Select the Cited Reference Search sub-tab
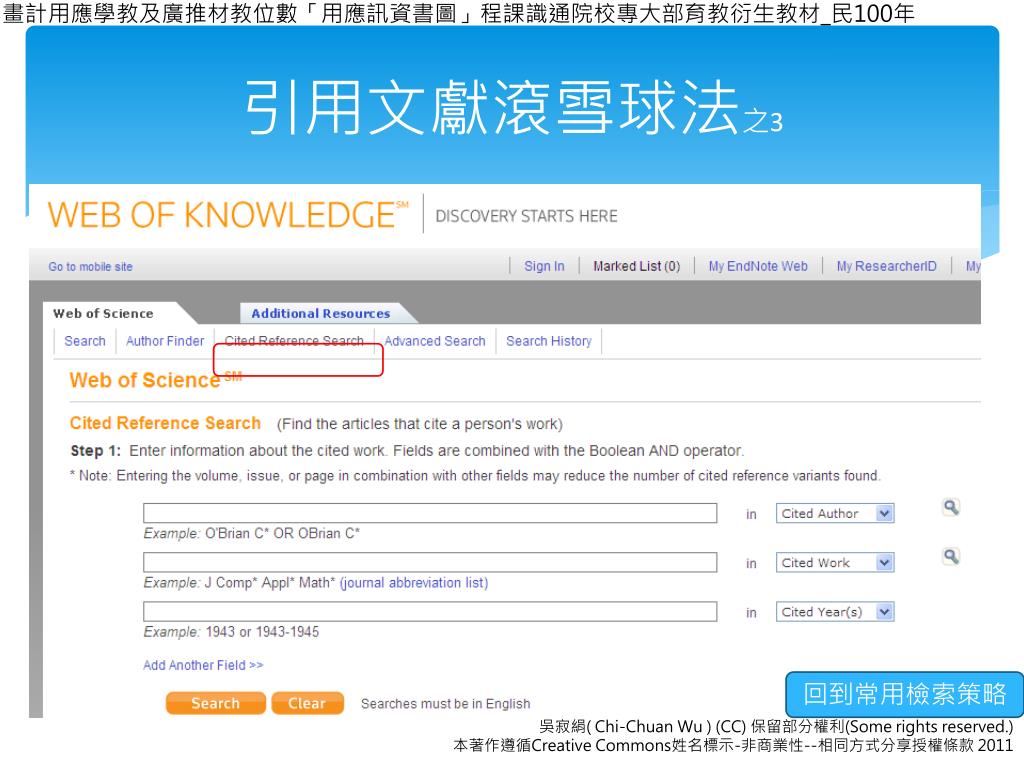The width and height of the screenshot is (1024, 768). [294, 341]
